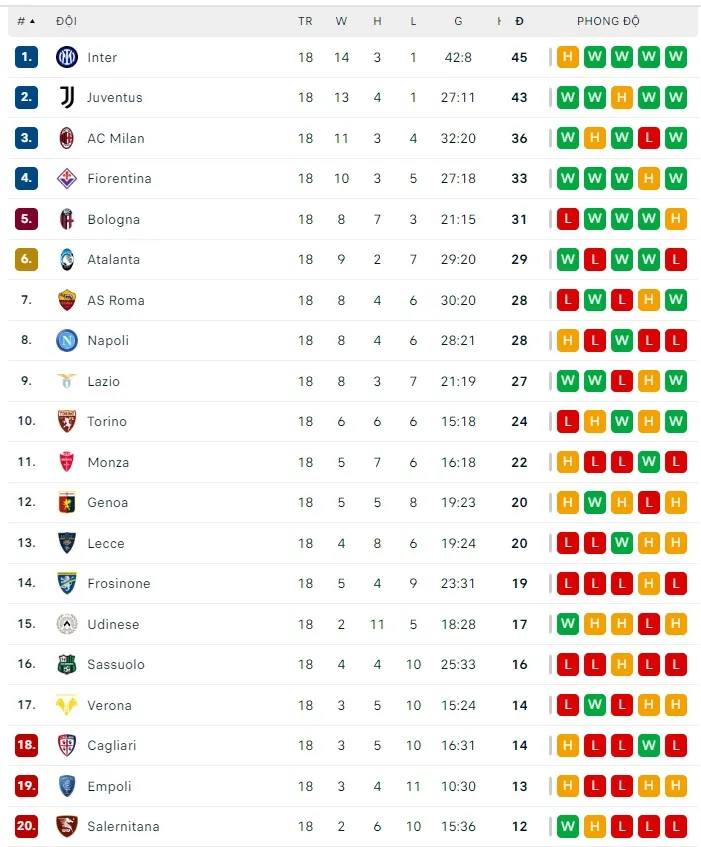Click the Genoa crest icon
This screenshot has width=701, height=847.
pyautogui.click(x=67, y=502)
